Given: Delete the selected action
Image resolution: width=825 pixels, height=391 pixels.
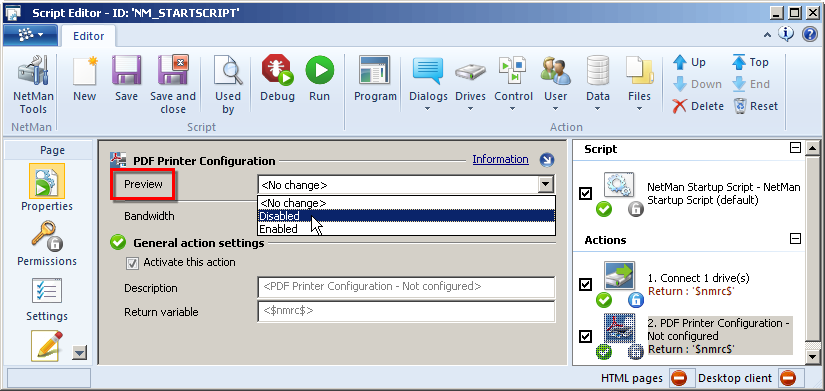Looking at the screenshot, I should click(x=698, y=106).
